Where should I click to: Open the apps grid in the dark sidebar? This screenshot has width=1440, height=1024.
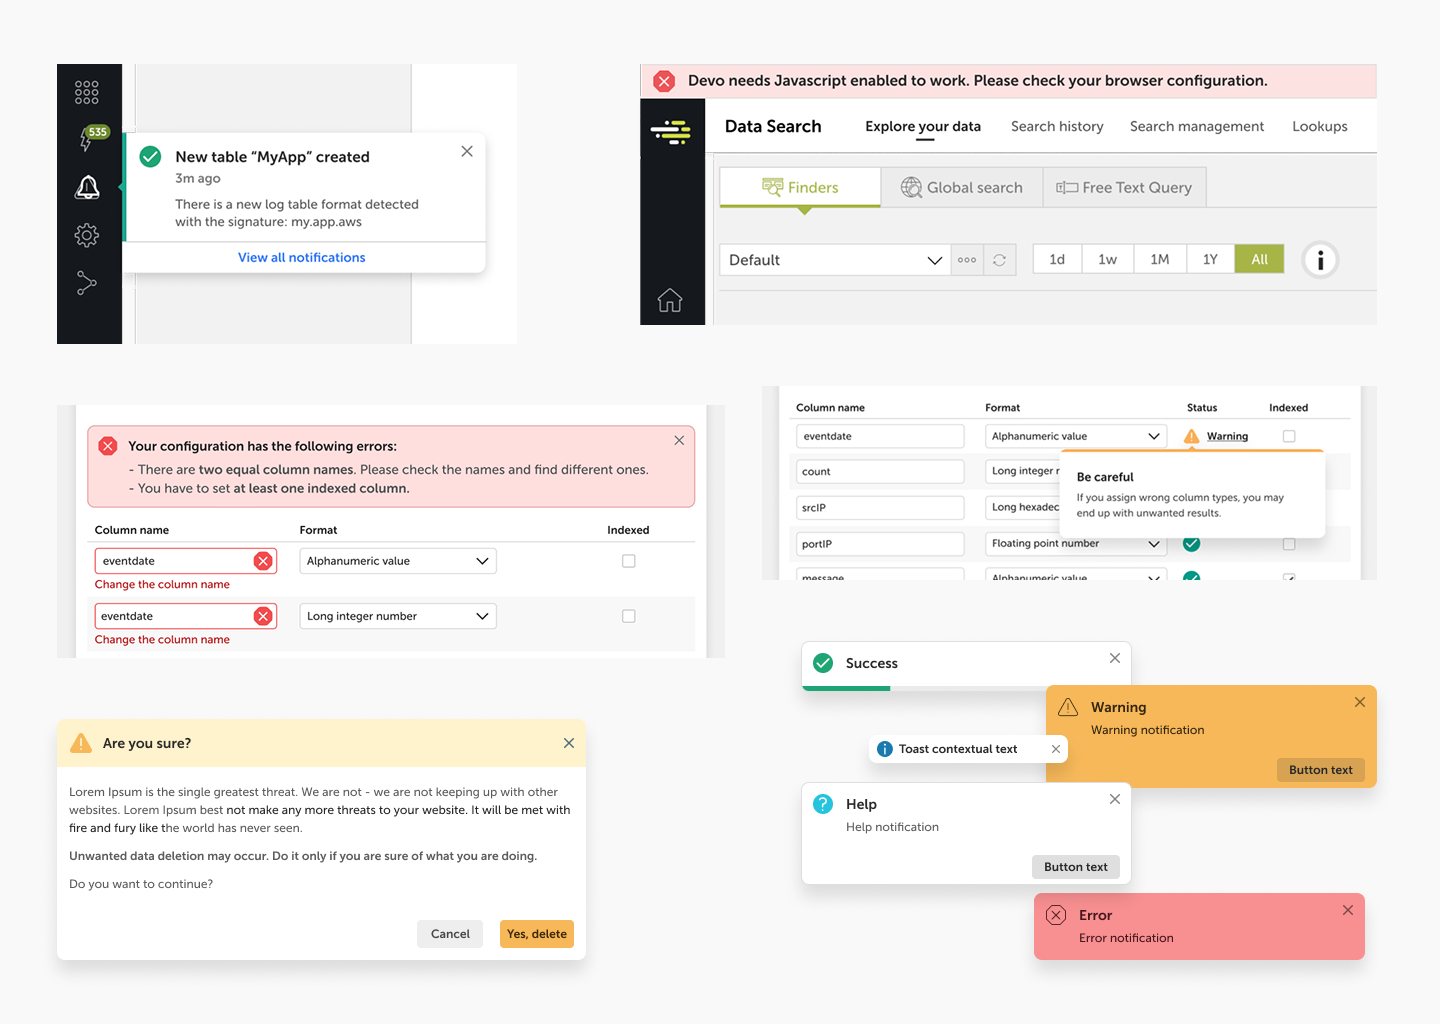(88, 91)
